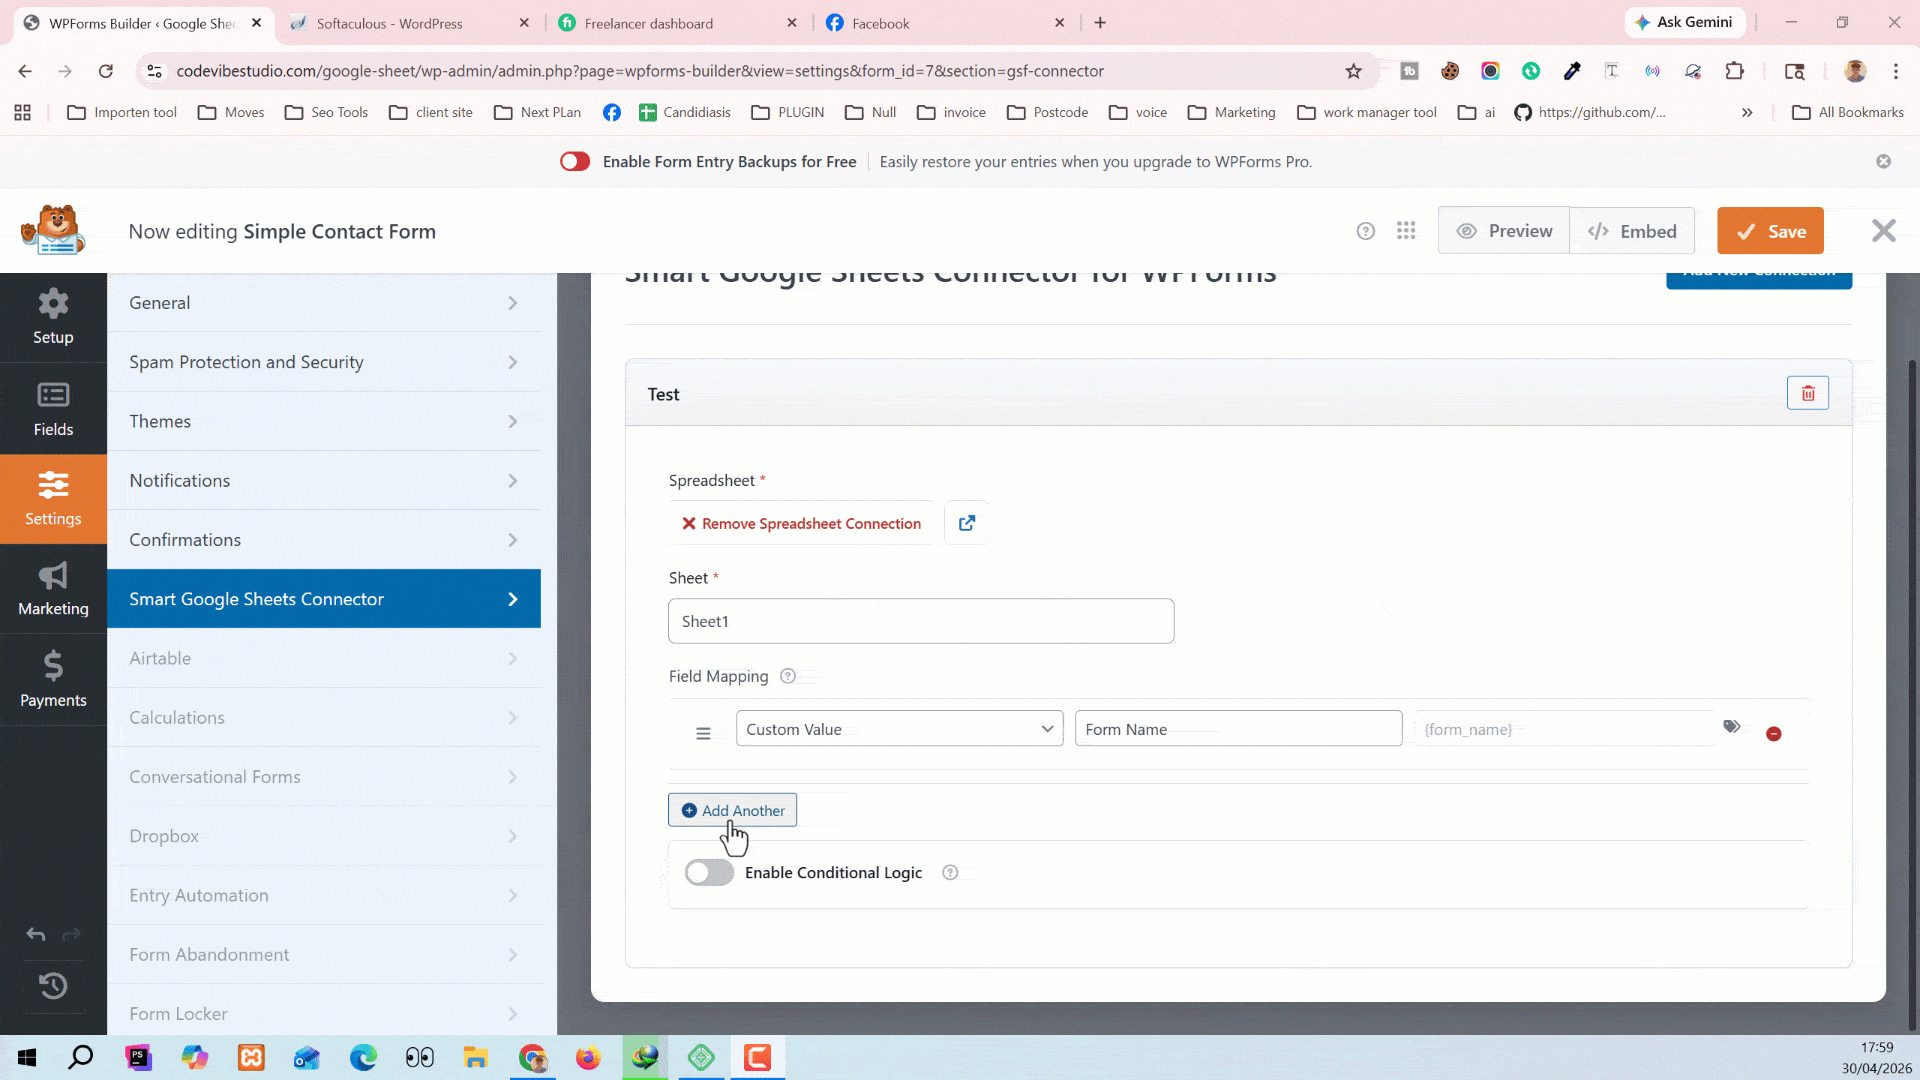Click the undo arrow in sidebar
This screenshot has width=1920, height=1080.
36,934
